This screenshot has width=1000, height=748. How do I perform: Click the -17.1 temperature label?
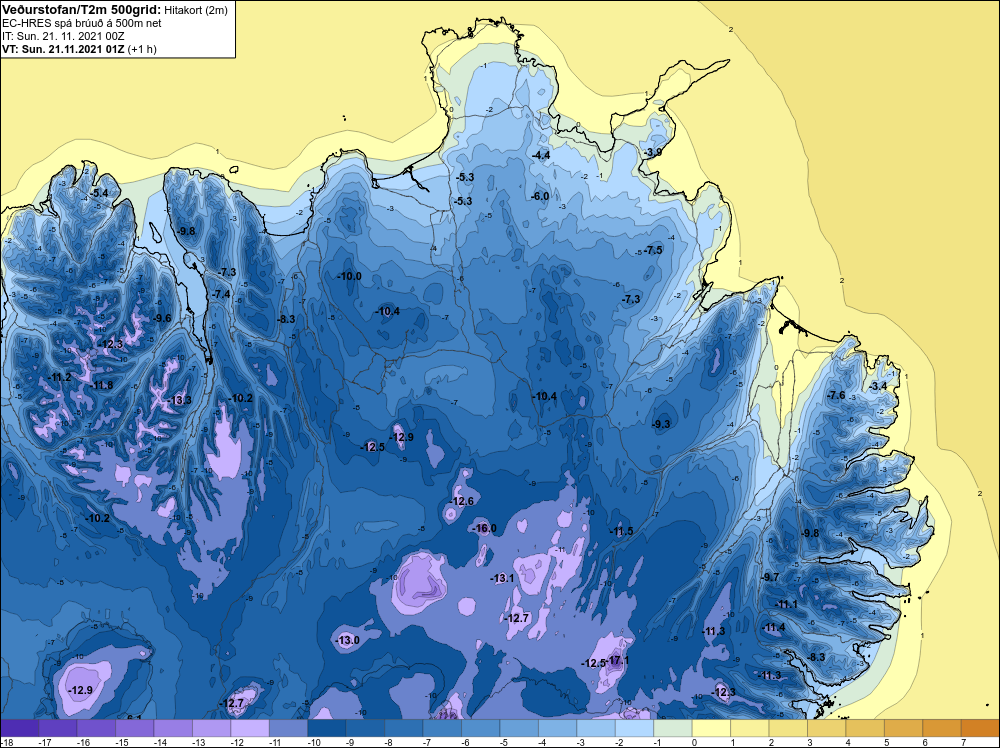click(x=618, y=661)
